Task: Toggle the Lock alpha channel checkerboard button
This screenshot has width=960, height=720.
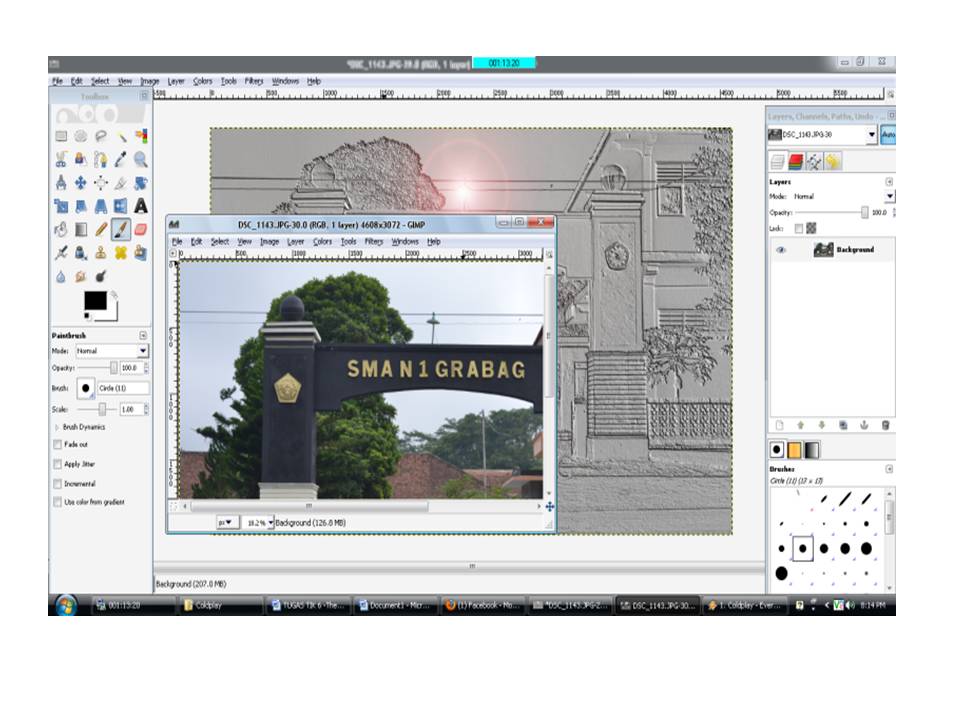Action: pyautogui.click(x=811, y=228)
